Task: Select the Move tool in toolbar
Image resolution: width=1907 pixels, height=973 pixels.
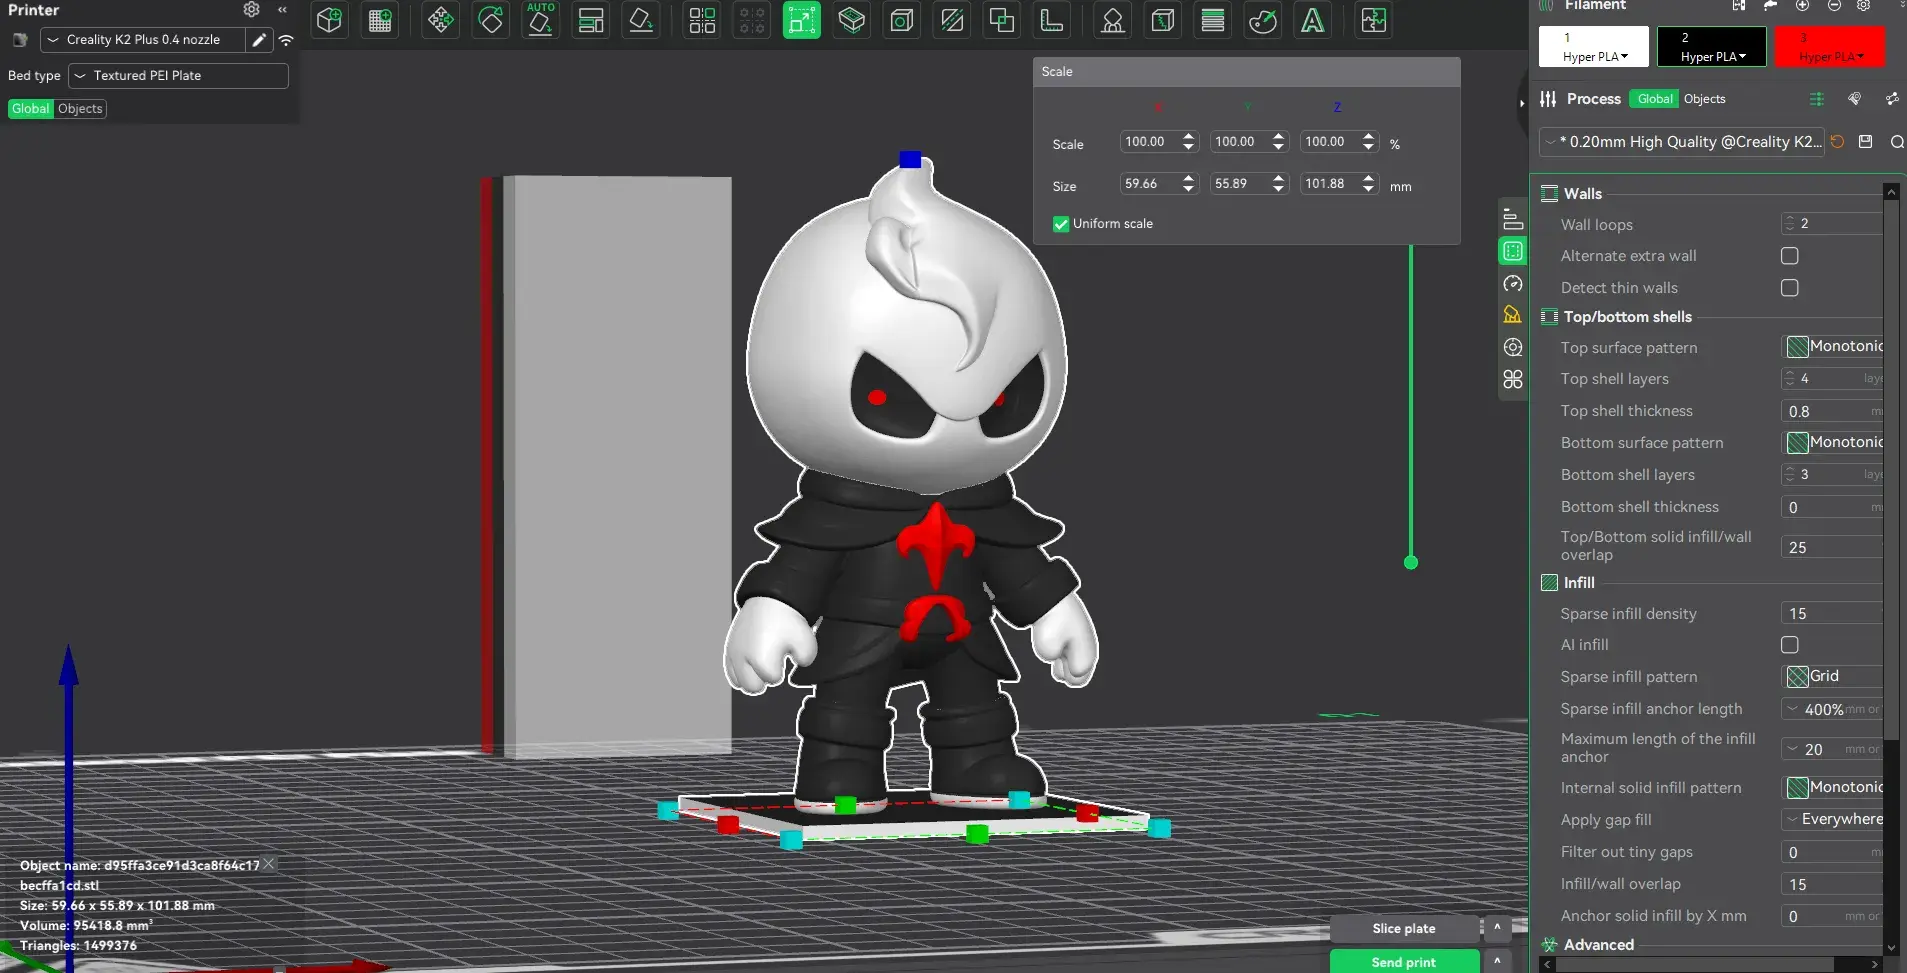Action: pyautogui.click(x=440, y=20)
